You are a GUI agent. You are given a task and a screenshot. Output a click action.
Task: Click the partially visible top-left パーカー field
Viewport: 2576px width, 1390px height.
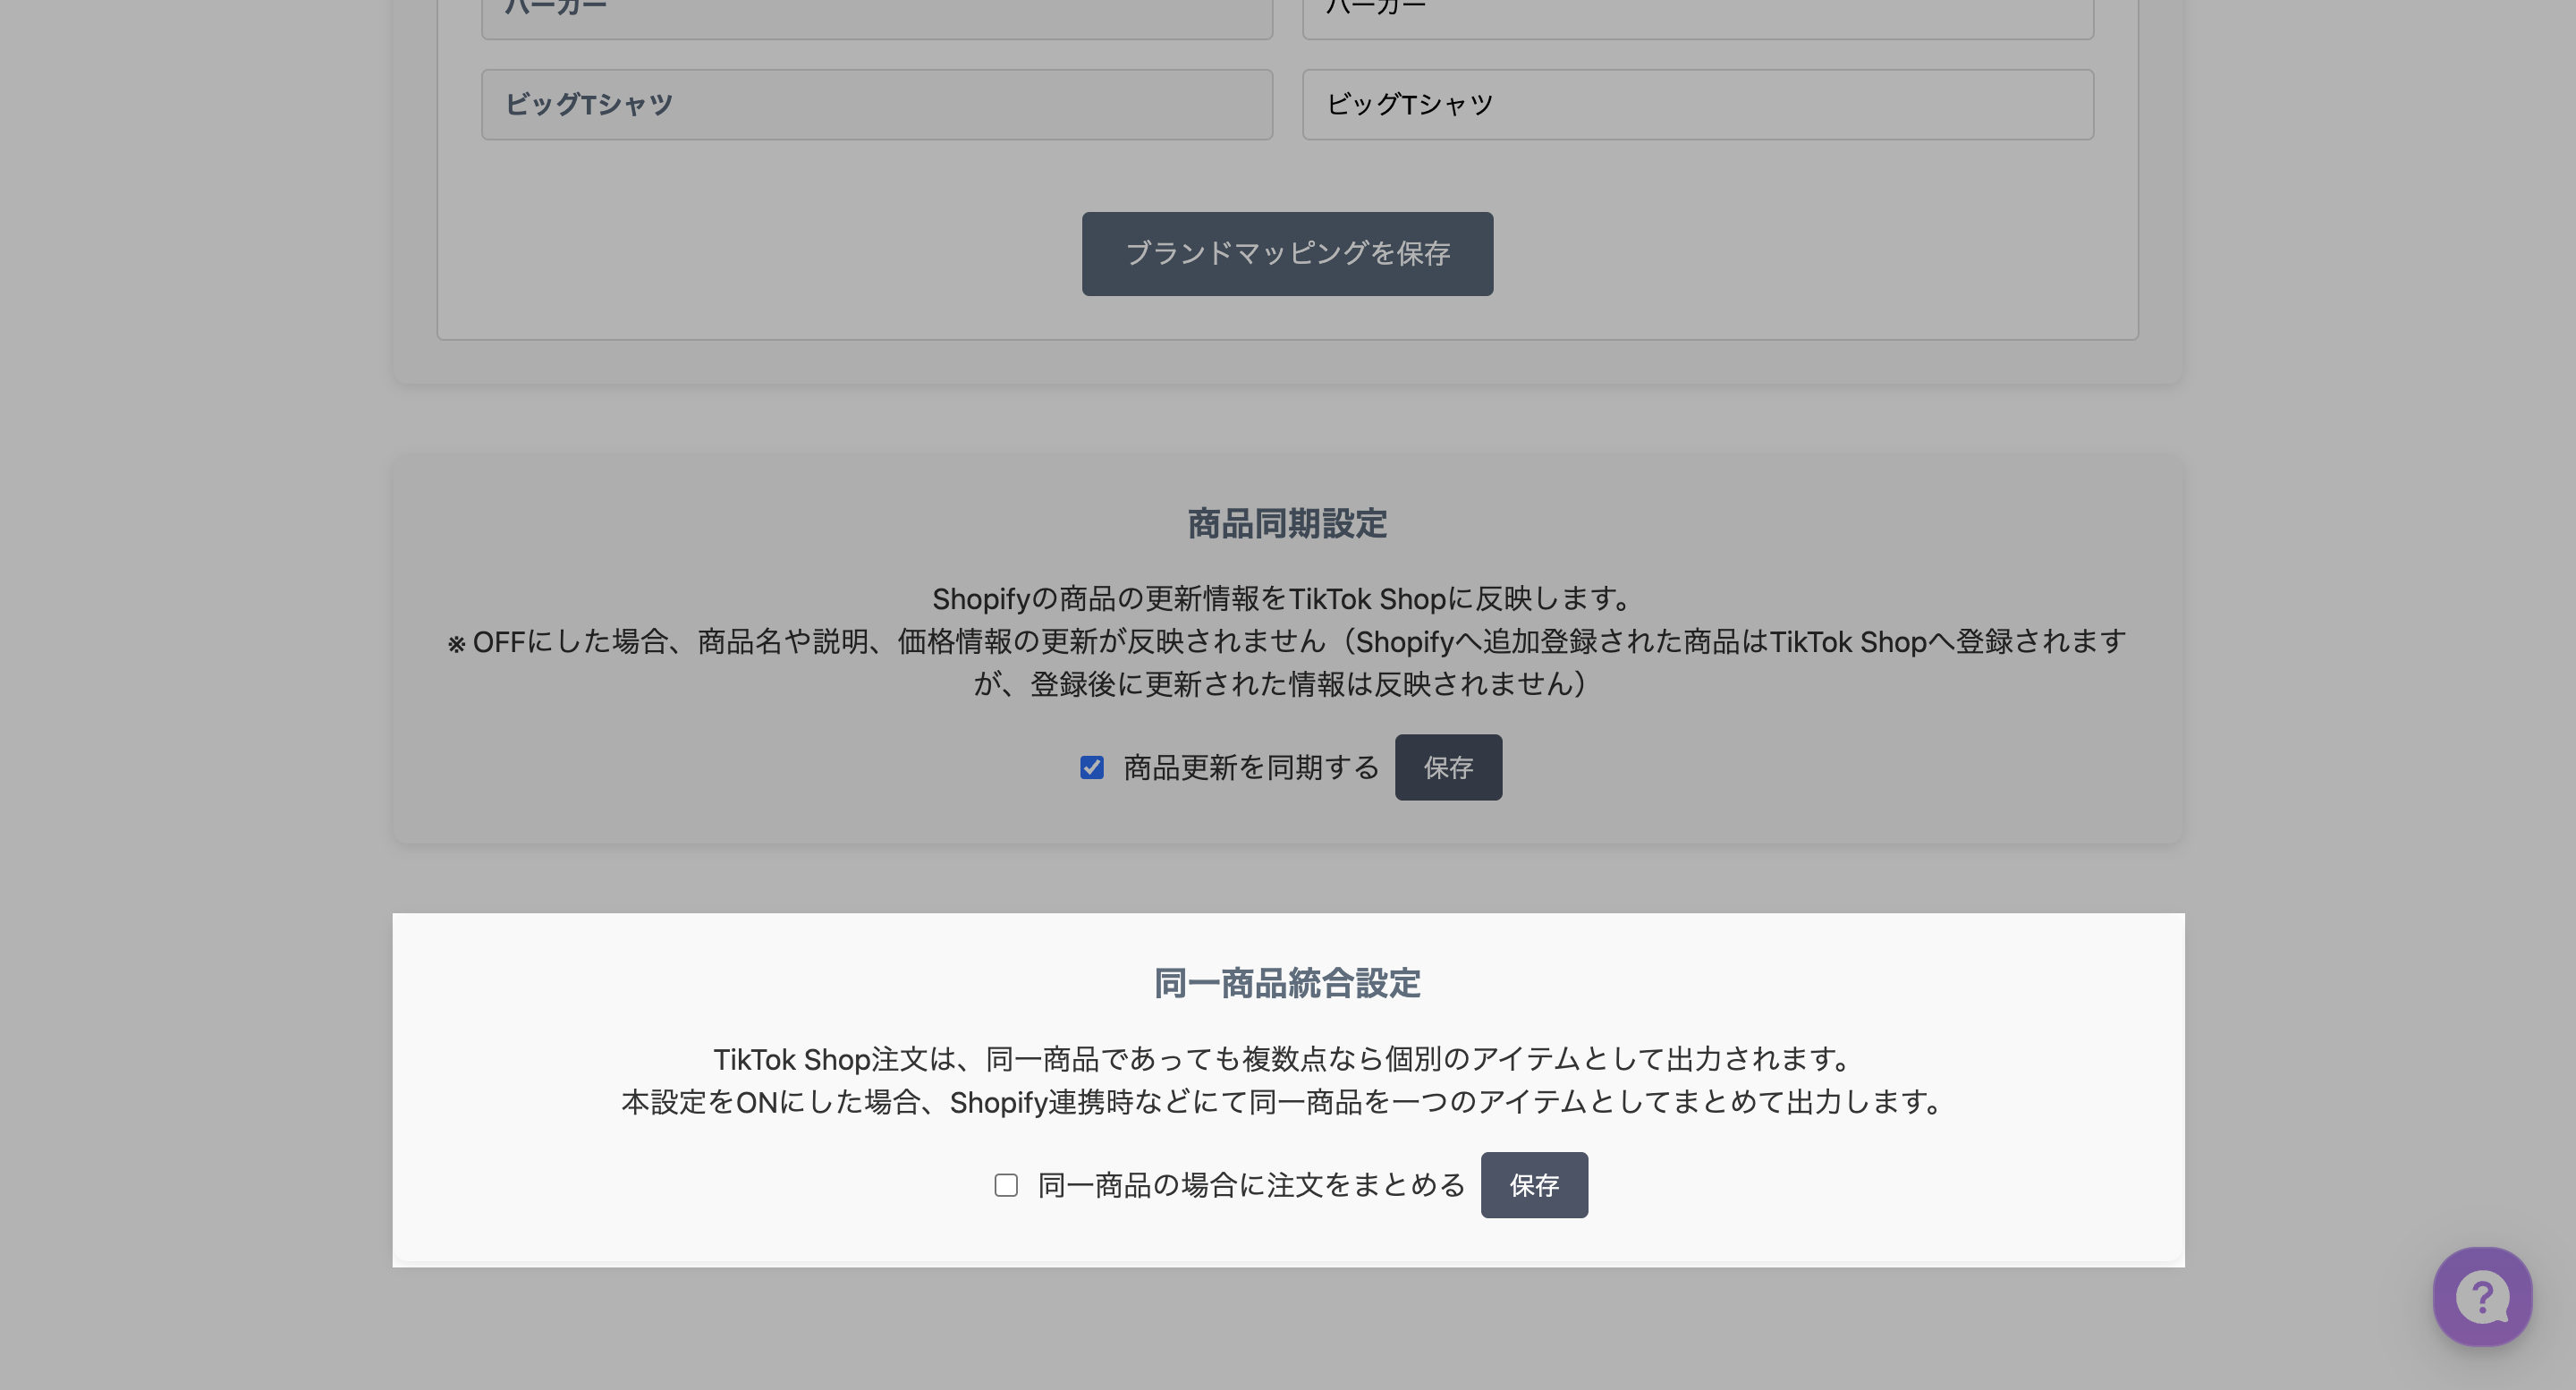(876, 18)
